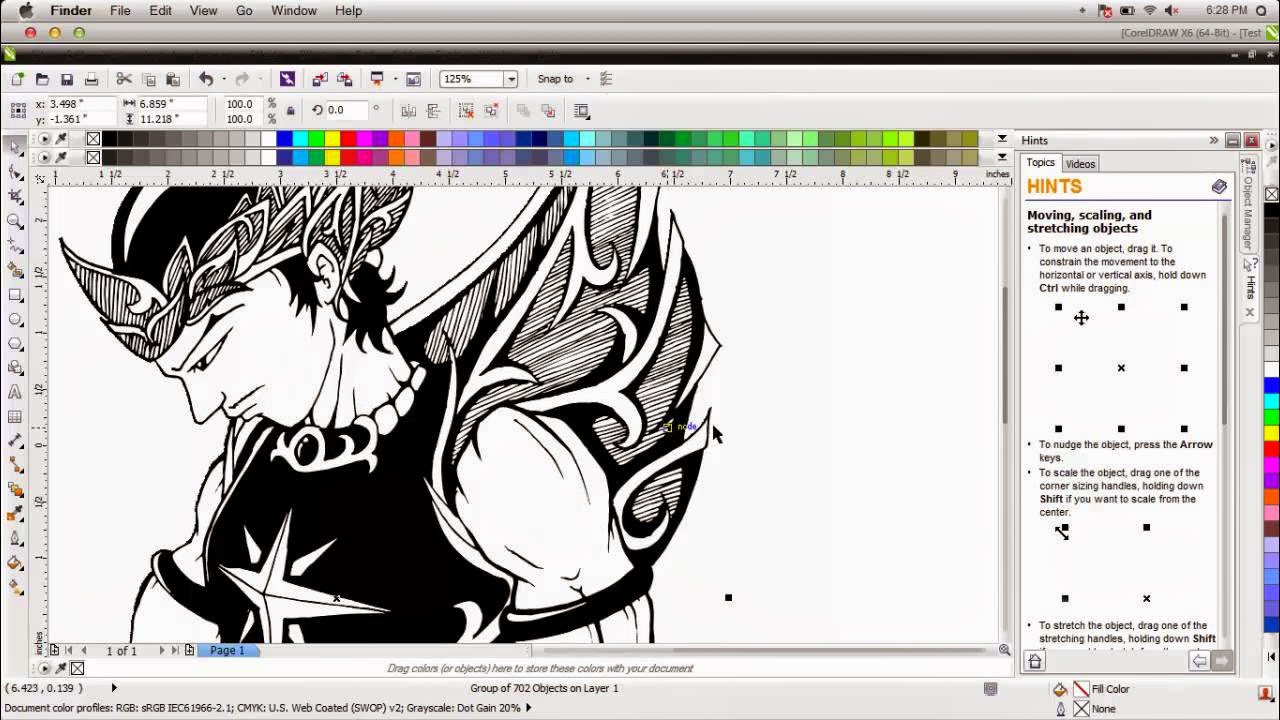Viewport: 1280px width, 720px height.
Task: Close the Hints docker
Action: pos(1251,140)
